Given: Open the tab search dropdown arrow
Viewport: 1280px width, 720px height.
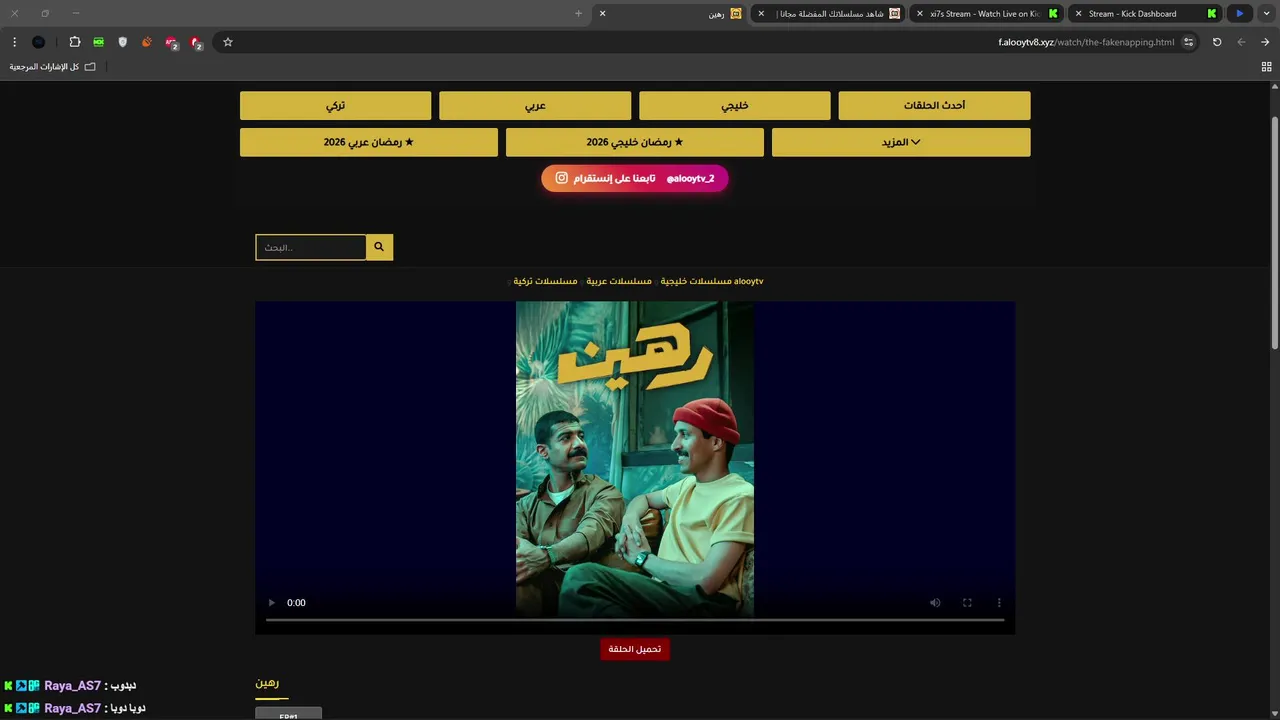Looking at the screenshot, I should click(x=1265, y=13).
